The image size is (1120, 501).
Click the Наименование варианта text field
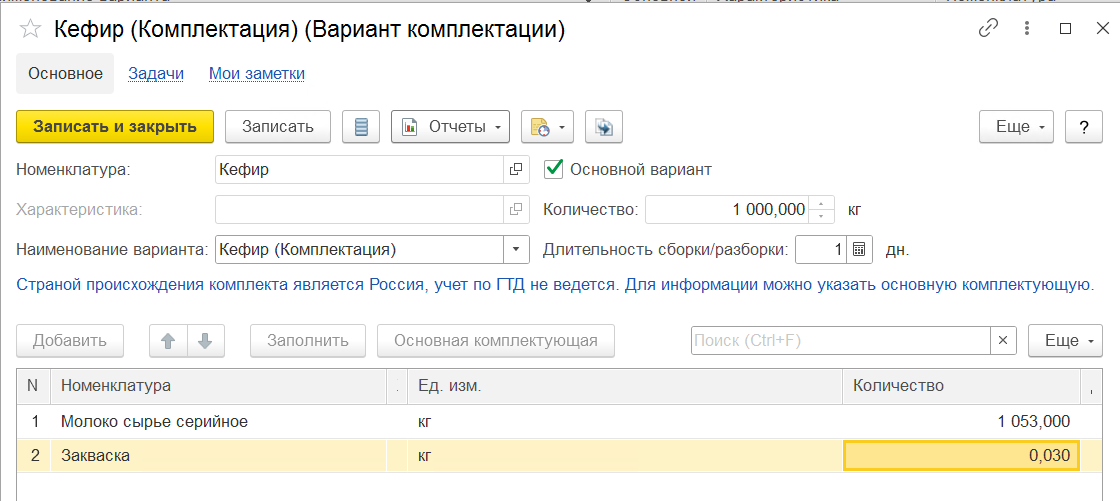pos(359,249)
